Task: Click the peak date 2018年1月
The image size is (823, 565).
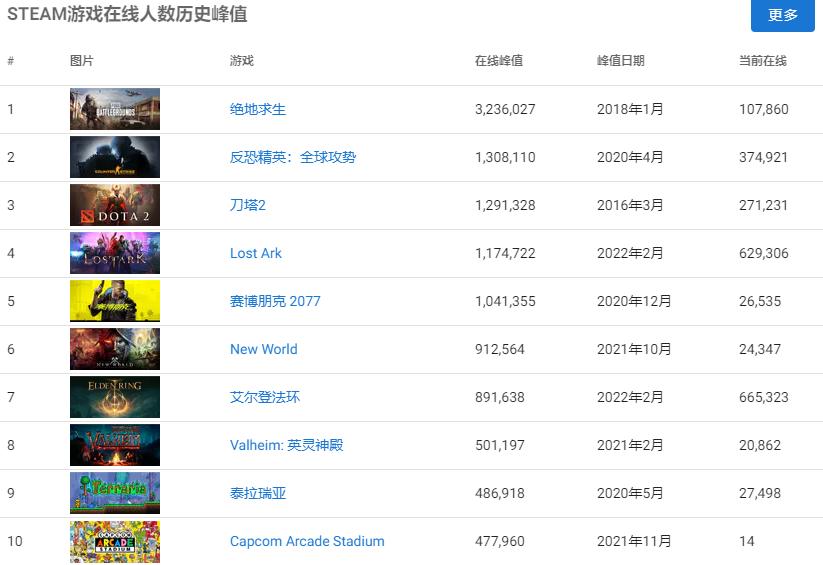Action: pos(630,109)
